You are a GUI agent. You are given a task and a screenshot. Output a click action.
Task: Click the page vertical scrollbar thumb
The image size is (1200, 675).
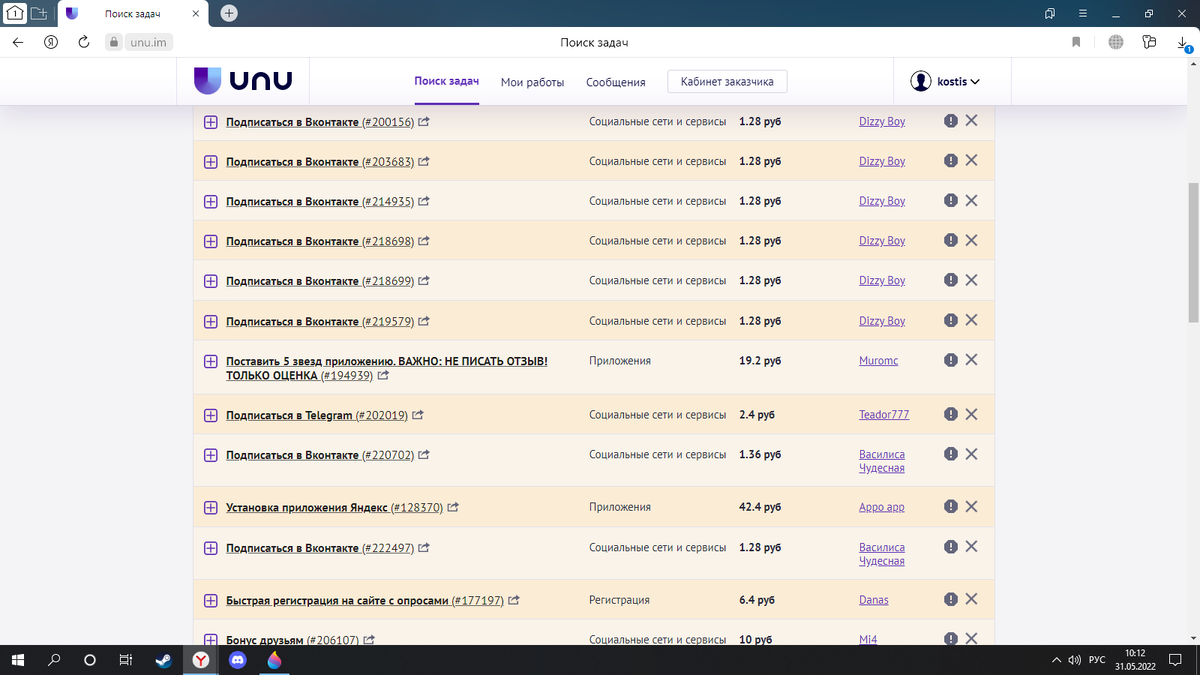[x=1193, y=252]
